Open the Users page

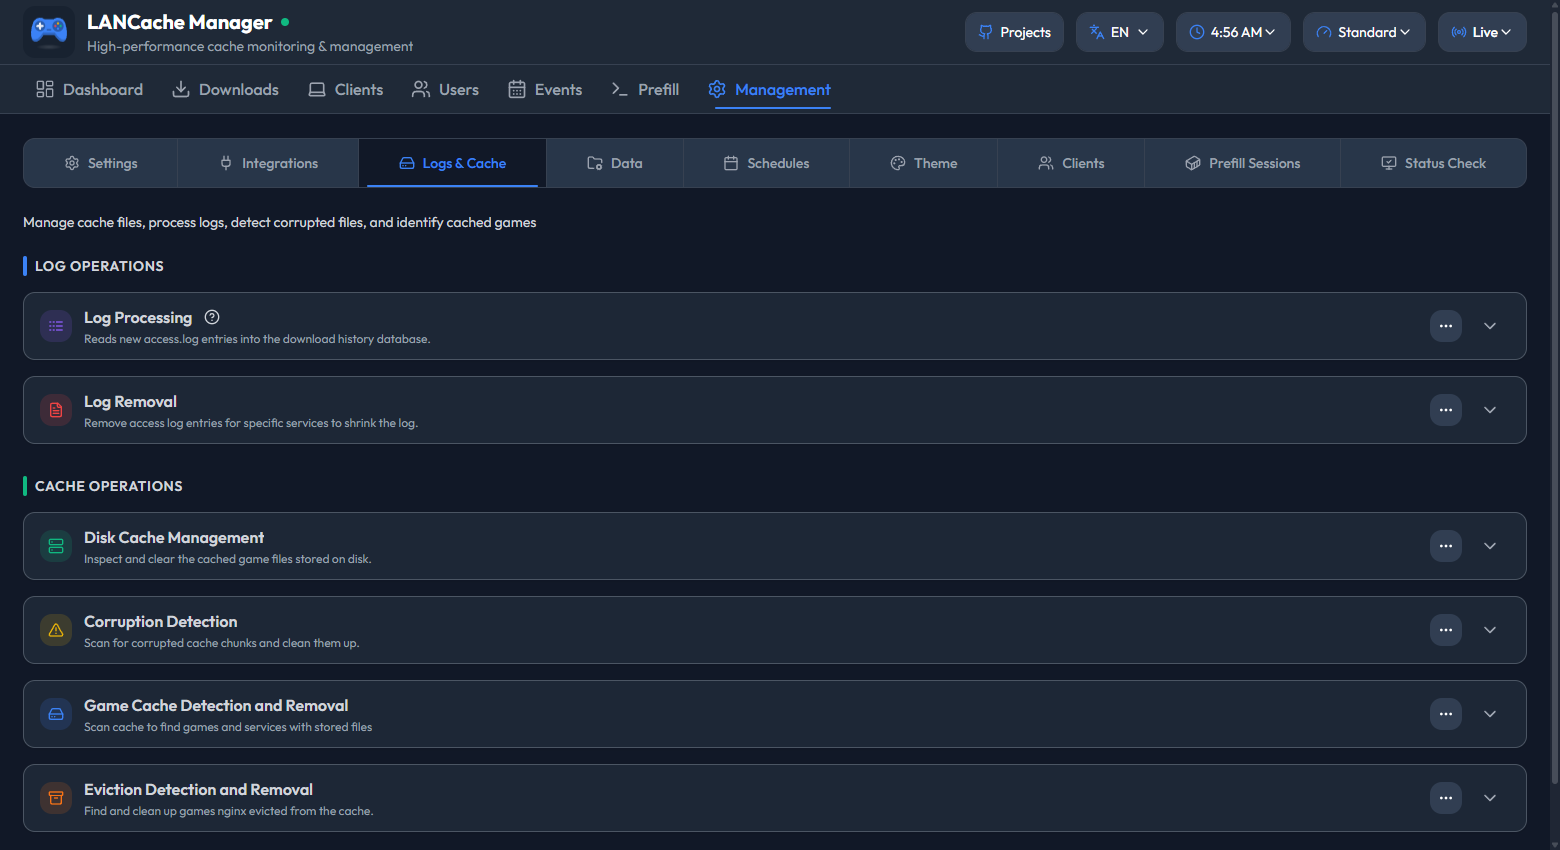(445, 89)
